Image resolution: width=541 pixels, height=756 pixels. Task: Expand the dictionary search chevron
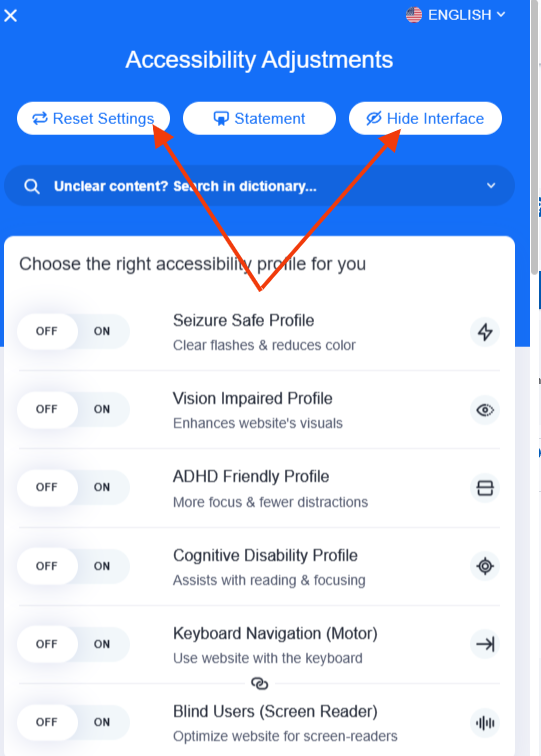[x=491, y=186]
